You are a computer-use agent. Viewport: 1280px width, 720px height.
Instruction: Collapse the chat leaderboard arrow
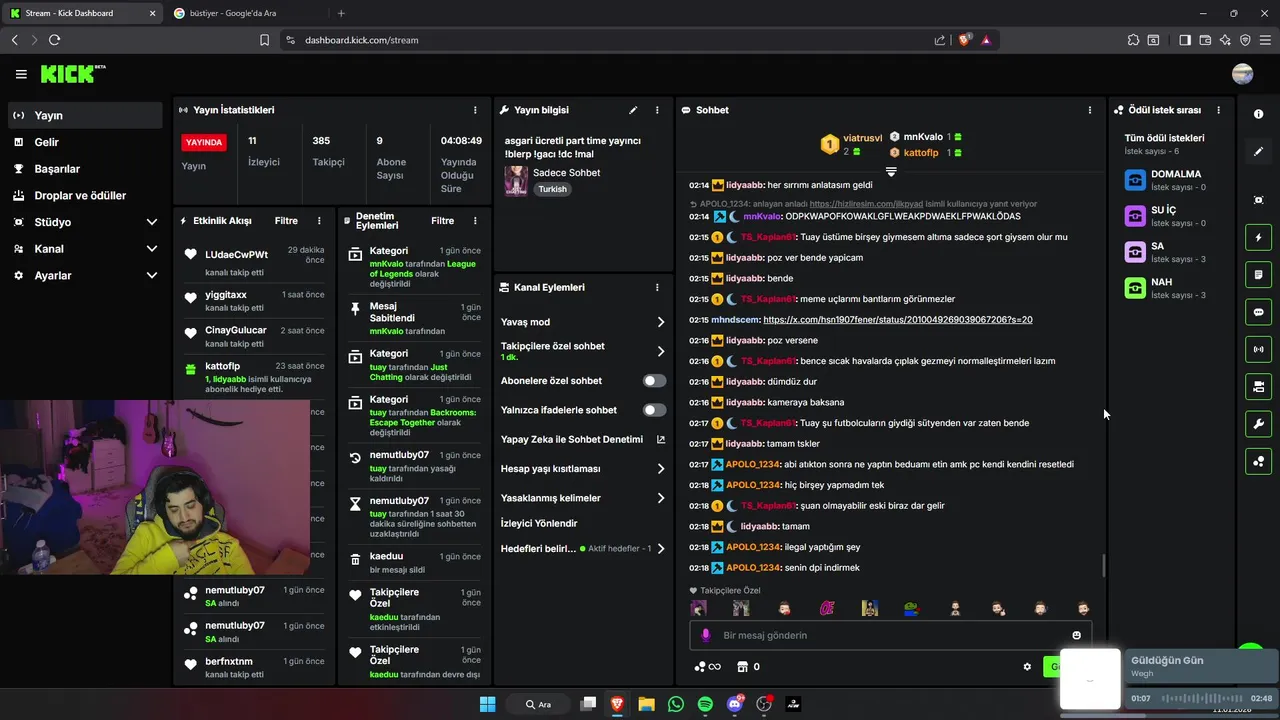(x=891, y=172)
